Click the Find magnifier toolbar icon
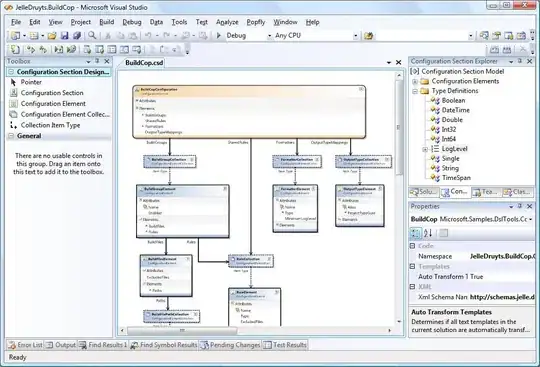Screen dimensions: 540x367 92,35
